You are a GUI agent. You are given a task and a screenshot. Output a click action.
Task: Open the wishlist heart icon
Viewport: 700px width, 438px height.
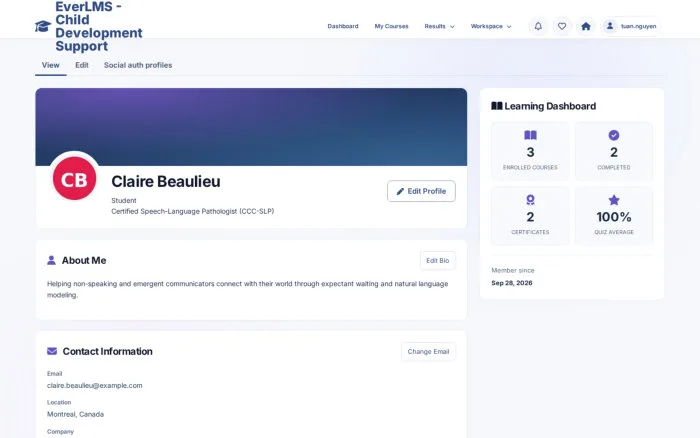point(562,26)
